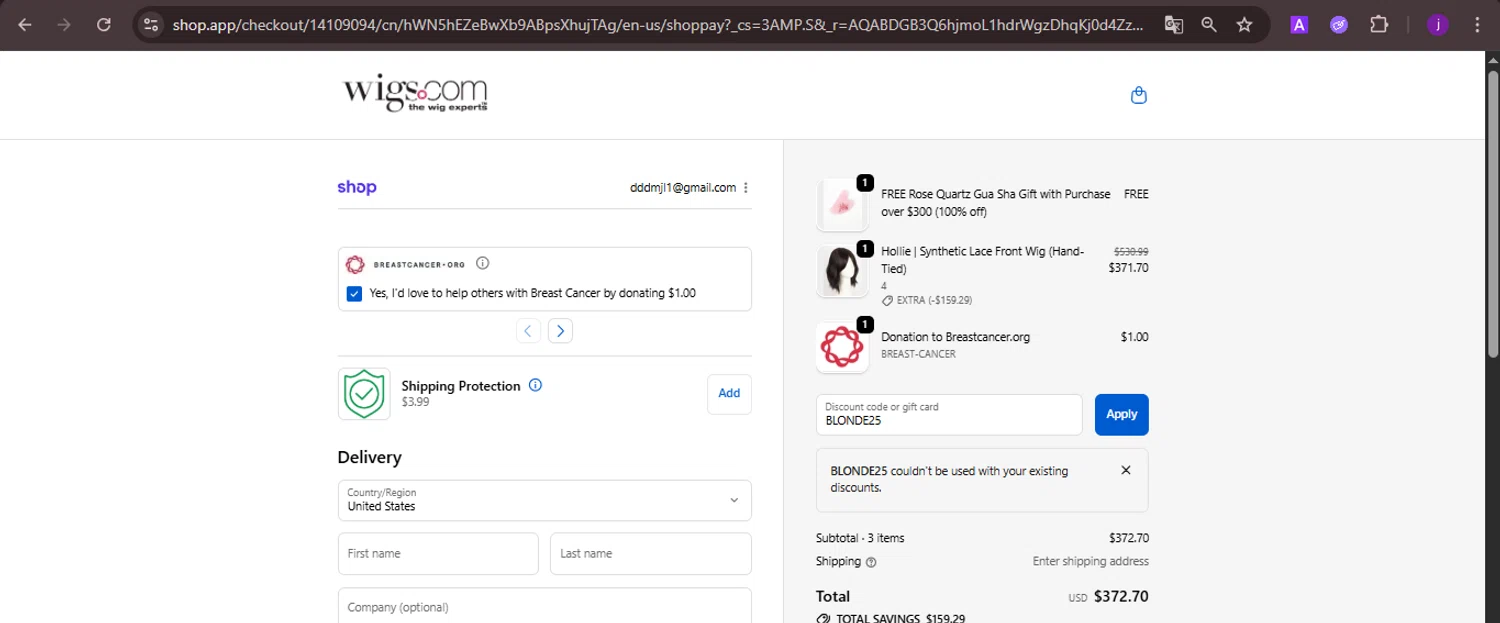1500x623 pixels.
Task: Go back with browser back arrow
Action: click(x=24, y=25)
